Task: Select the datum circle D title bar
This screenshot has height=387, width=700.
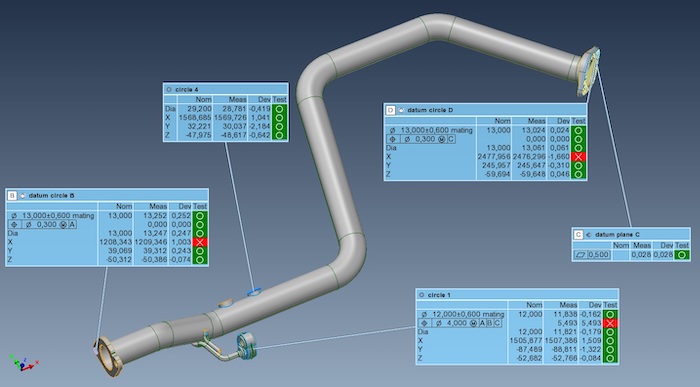Action: [x=485, y=110]
